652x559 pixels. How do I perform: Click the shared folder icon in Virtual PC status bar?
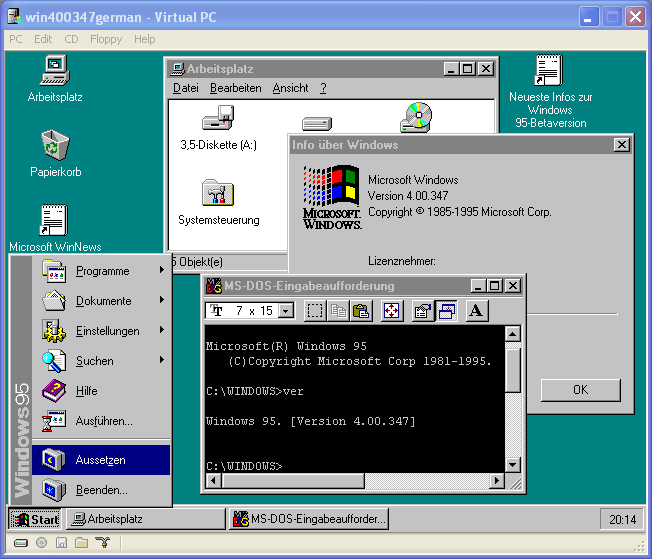tap(82, 542)
